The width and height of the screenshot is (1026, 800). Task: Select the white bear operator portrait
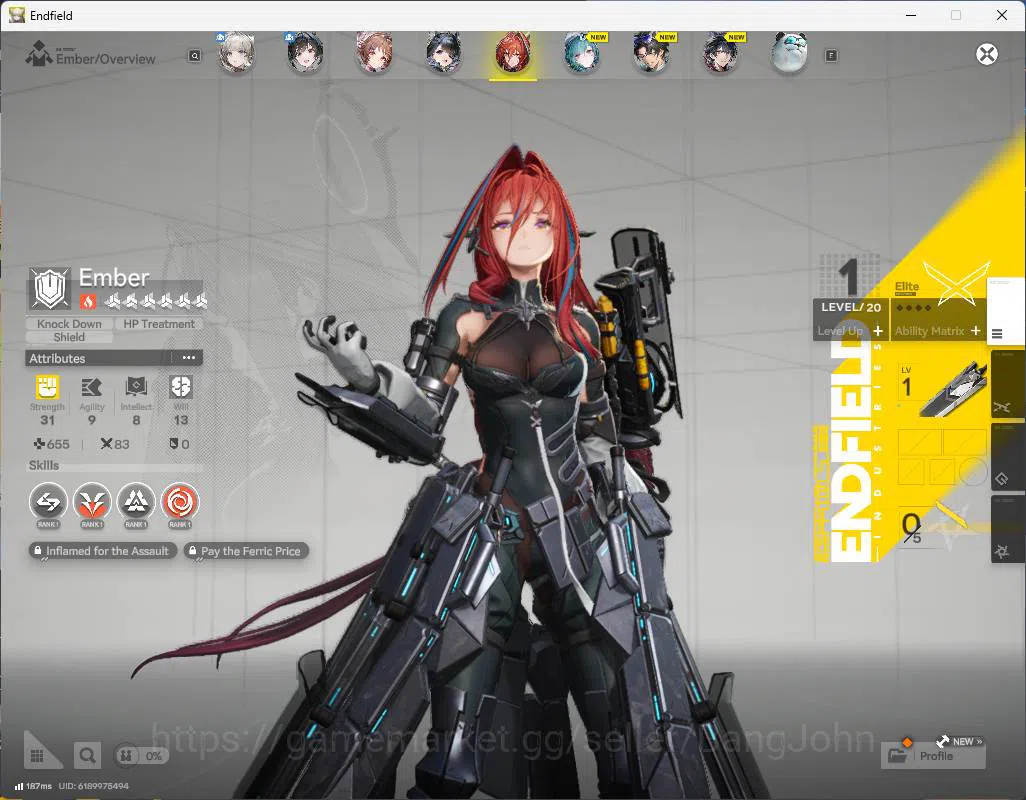coord(788,53)
